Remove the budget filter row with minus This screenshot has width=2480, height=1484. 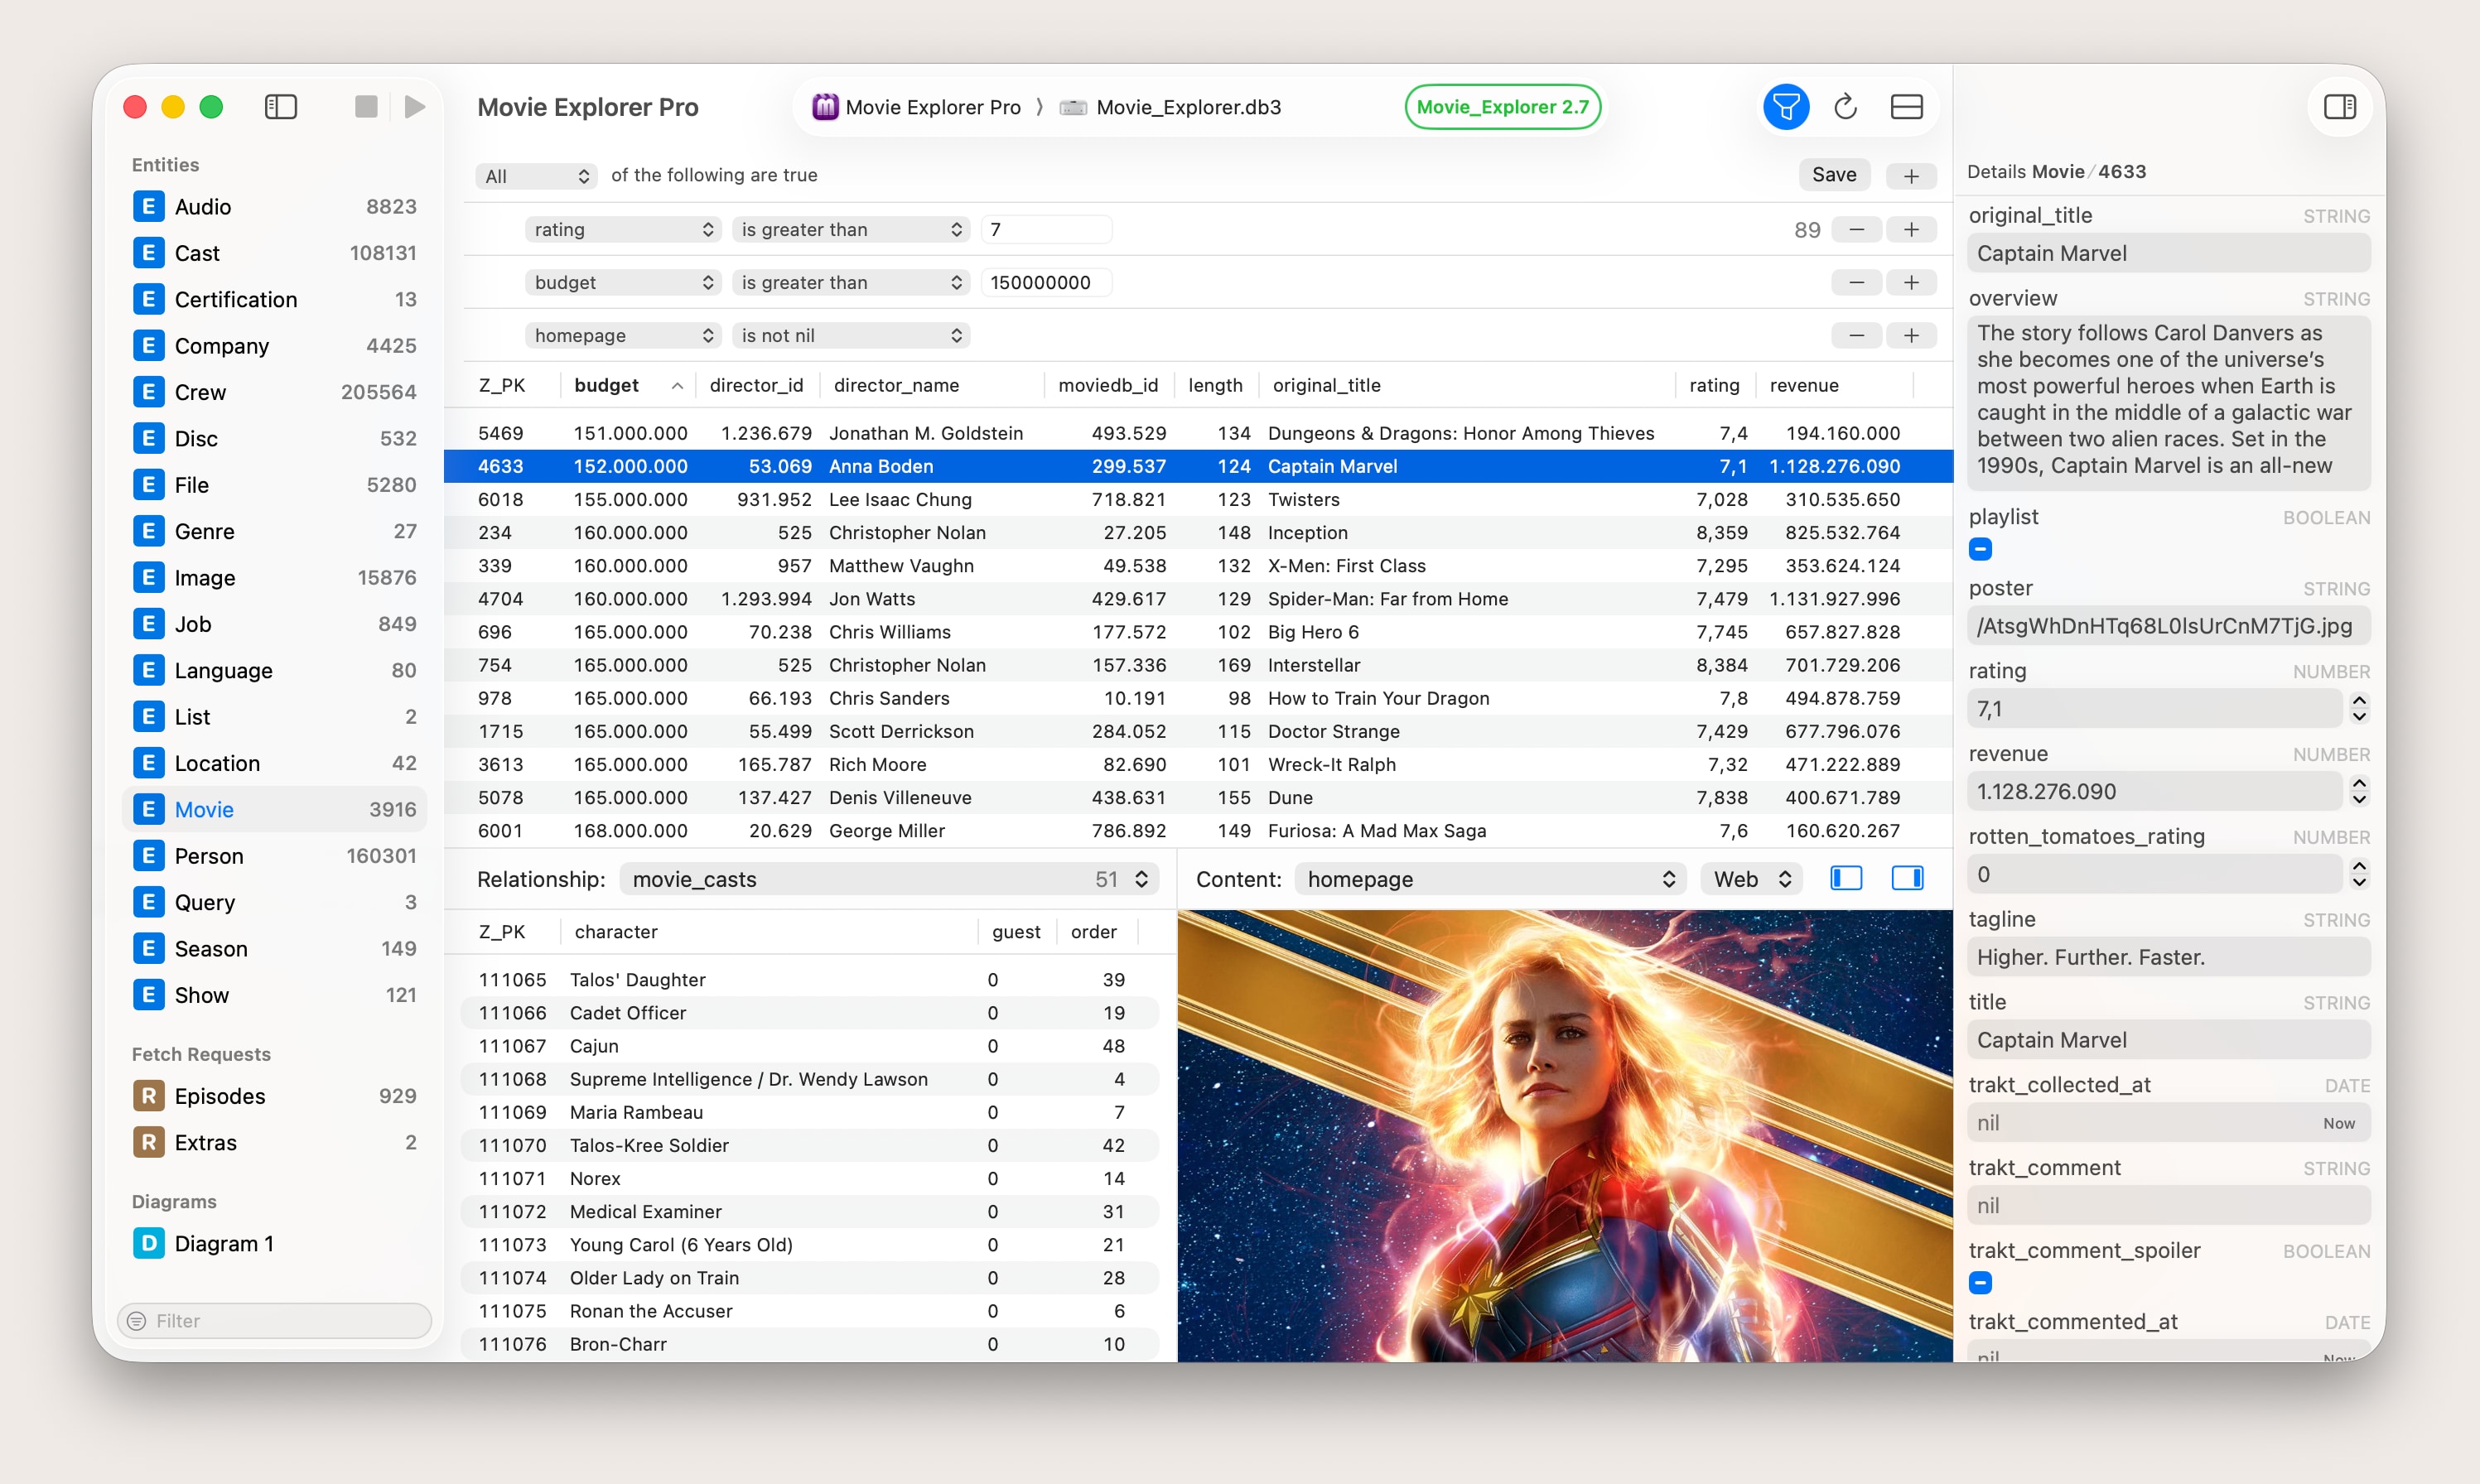point(1856,283)
